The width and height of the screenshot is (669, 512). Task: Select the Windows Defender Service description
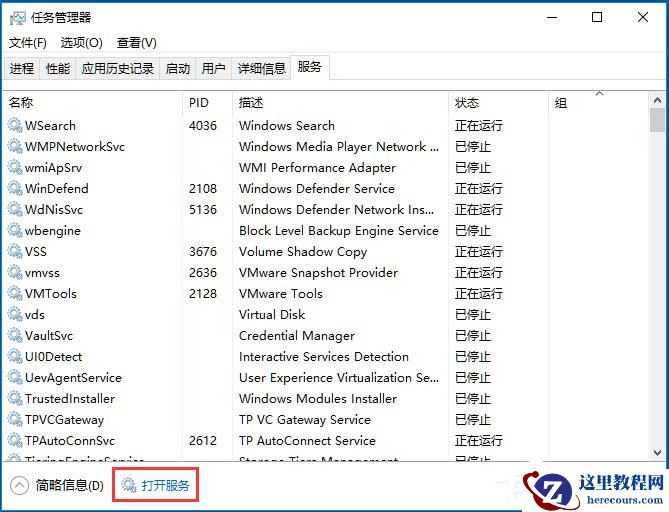pyautogui.click(x=317, y=188)
